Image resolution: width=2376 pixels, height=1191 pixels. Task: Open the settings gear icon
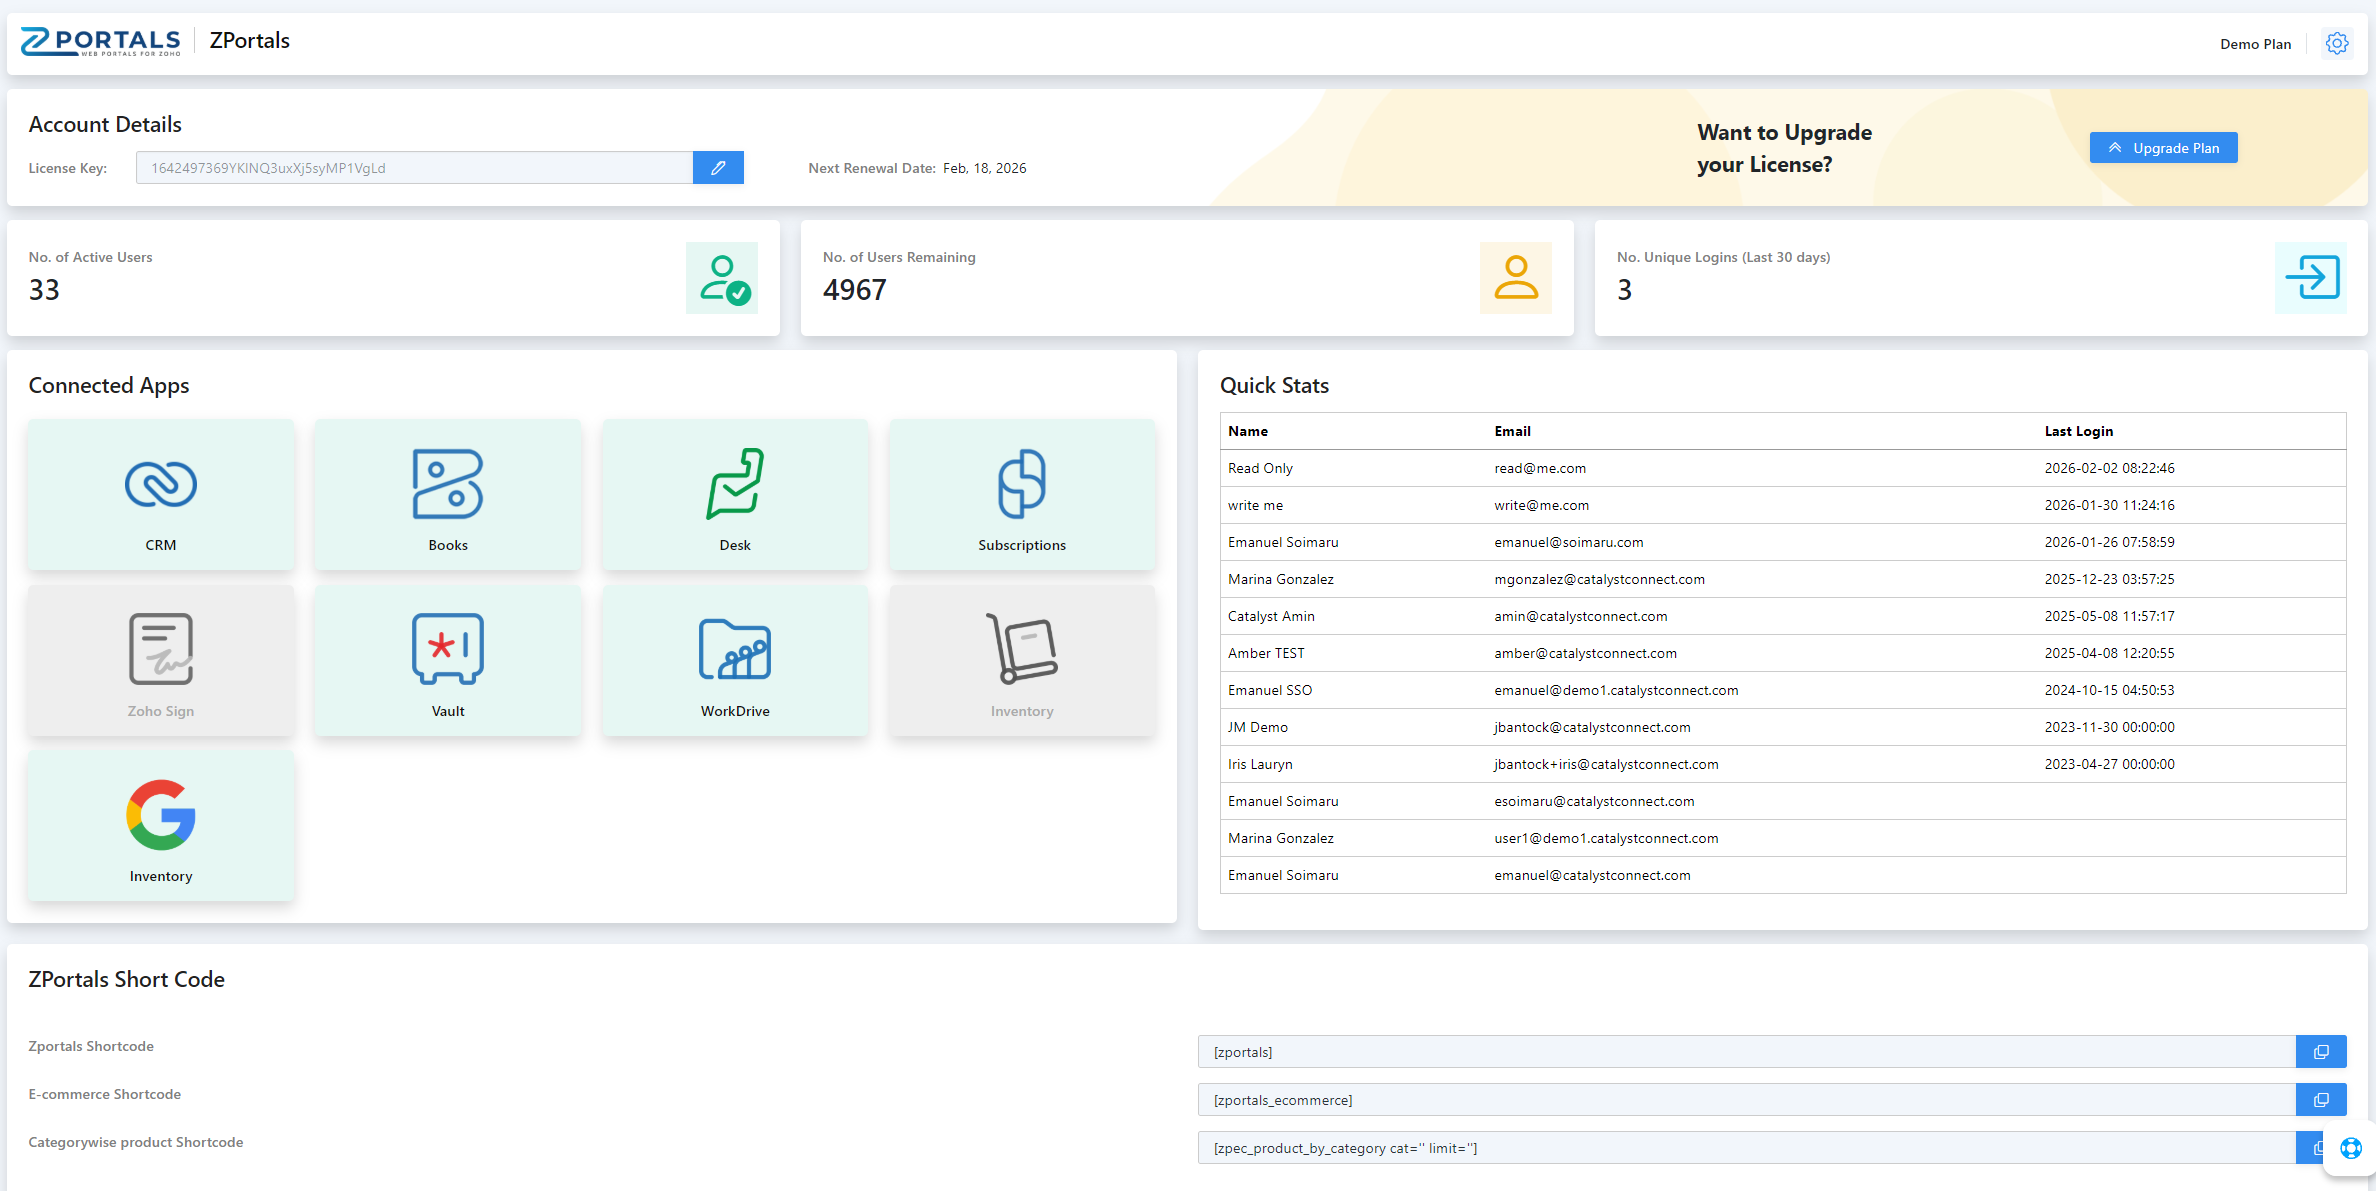click(x=2337, y=43)
